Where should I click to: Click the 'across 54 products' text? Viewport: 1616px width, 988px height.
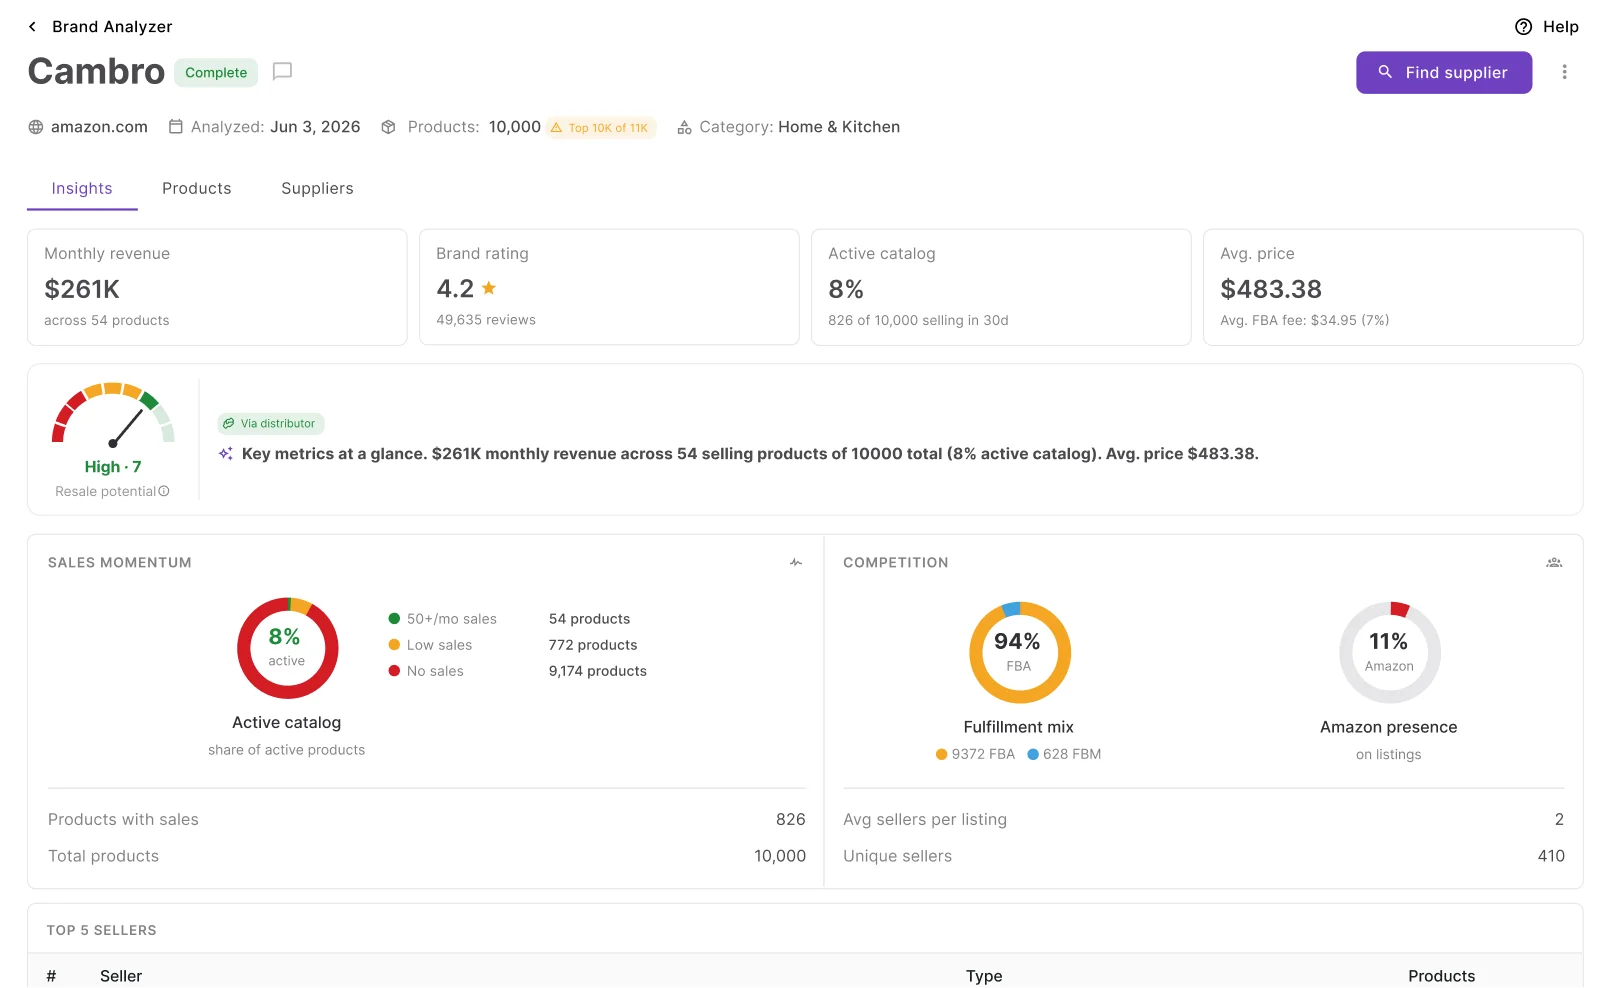pos(107,321)
